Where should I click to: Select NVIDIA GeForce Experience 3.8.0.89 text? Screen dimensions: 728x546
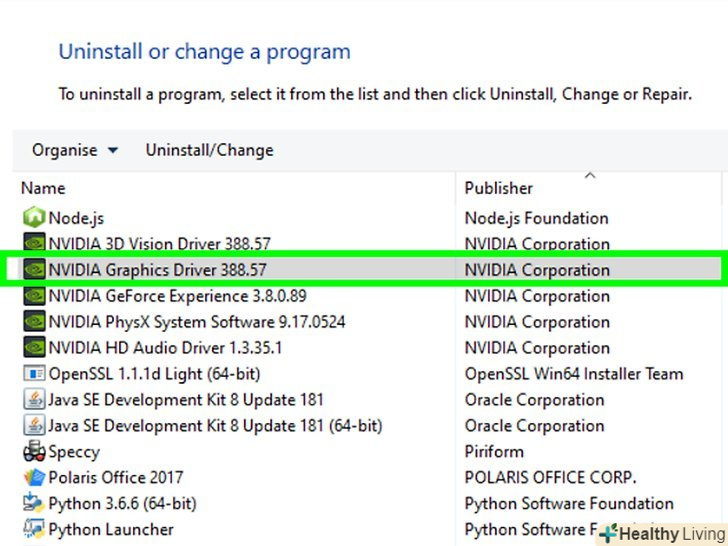coord(177,296)
